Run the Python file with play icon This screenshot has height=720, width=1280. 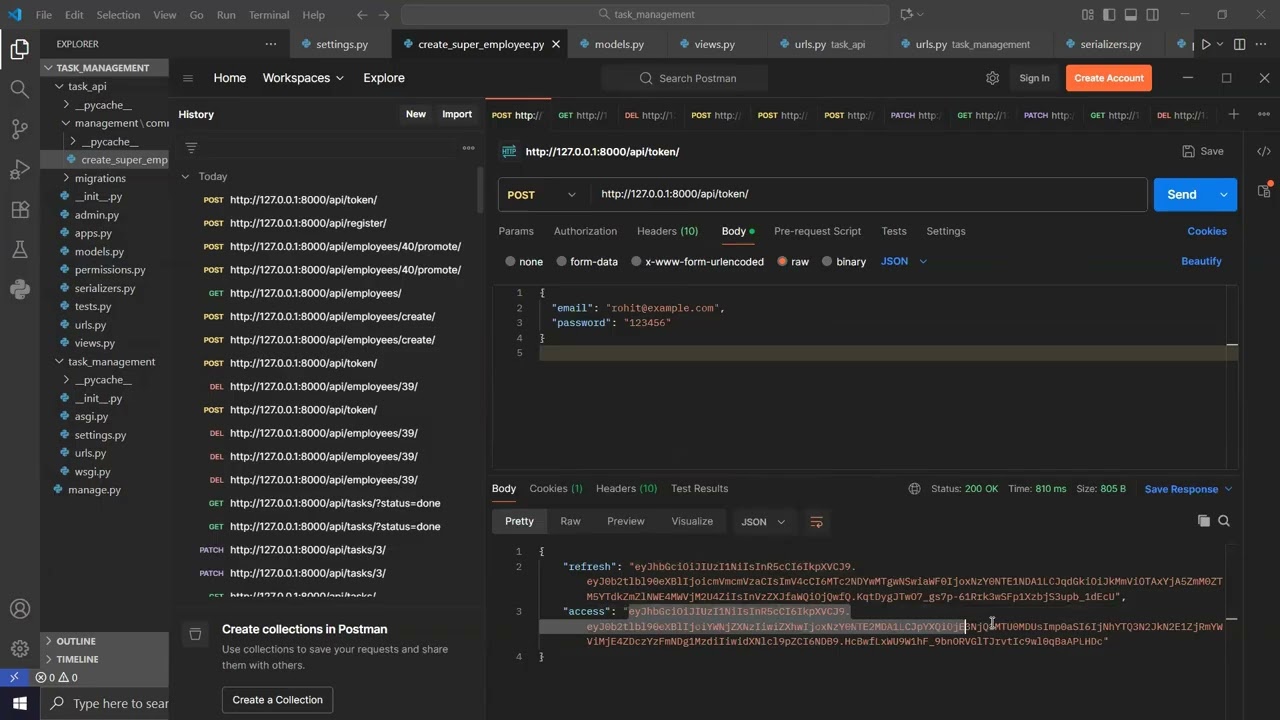(1206, 44)
